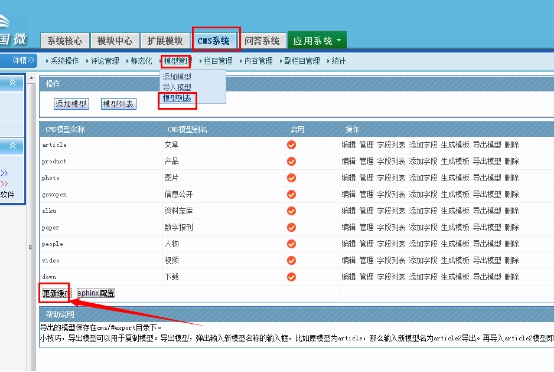The height and width of the screenshot is (372, 554).
Task: Click enabled status icon in video row
Action: 291,260
